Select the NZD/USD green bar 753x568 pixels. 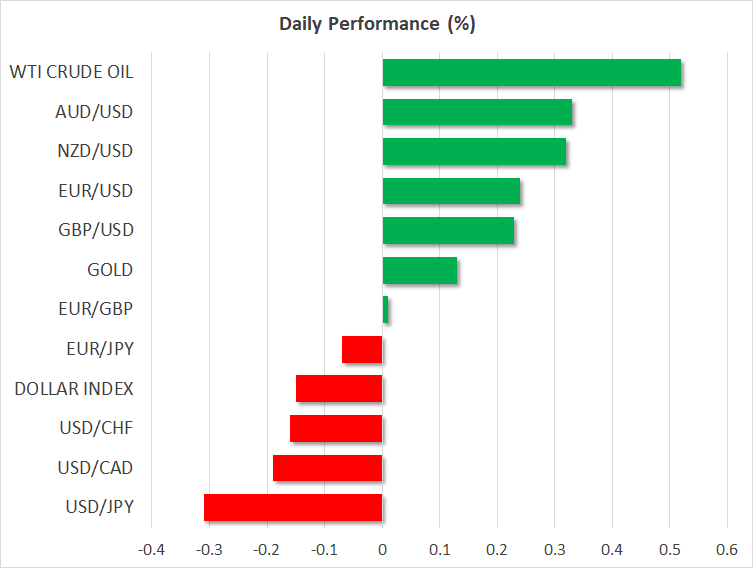point(474,152)
